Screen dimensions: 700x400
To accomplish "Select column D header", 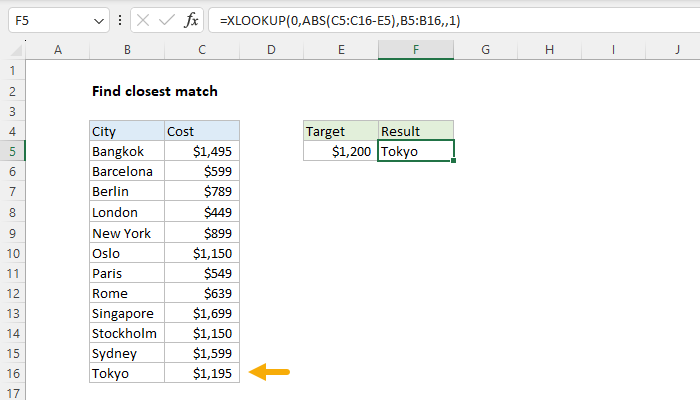I will point(271,50).
